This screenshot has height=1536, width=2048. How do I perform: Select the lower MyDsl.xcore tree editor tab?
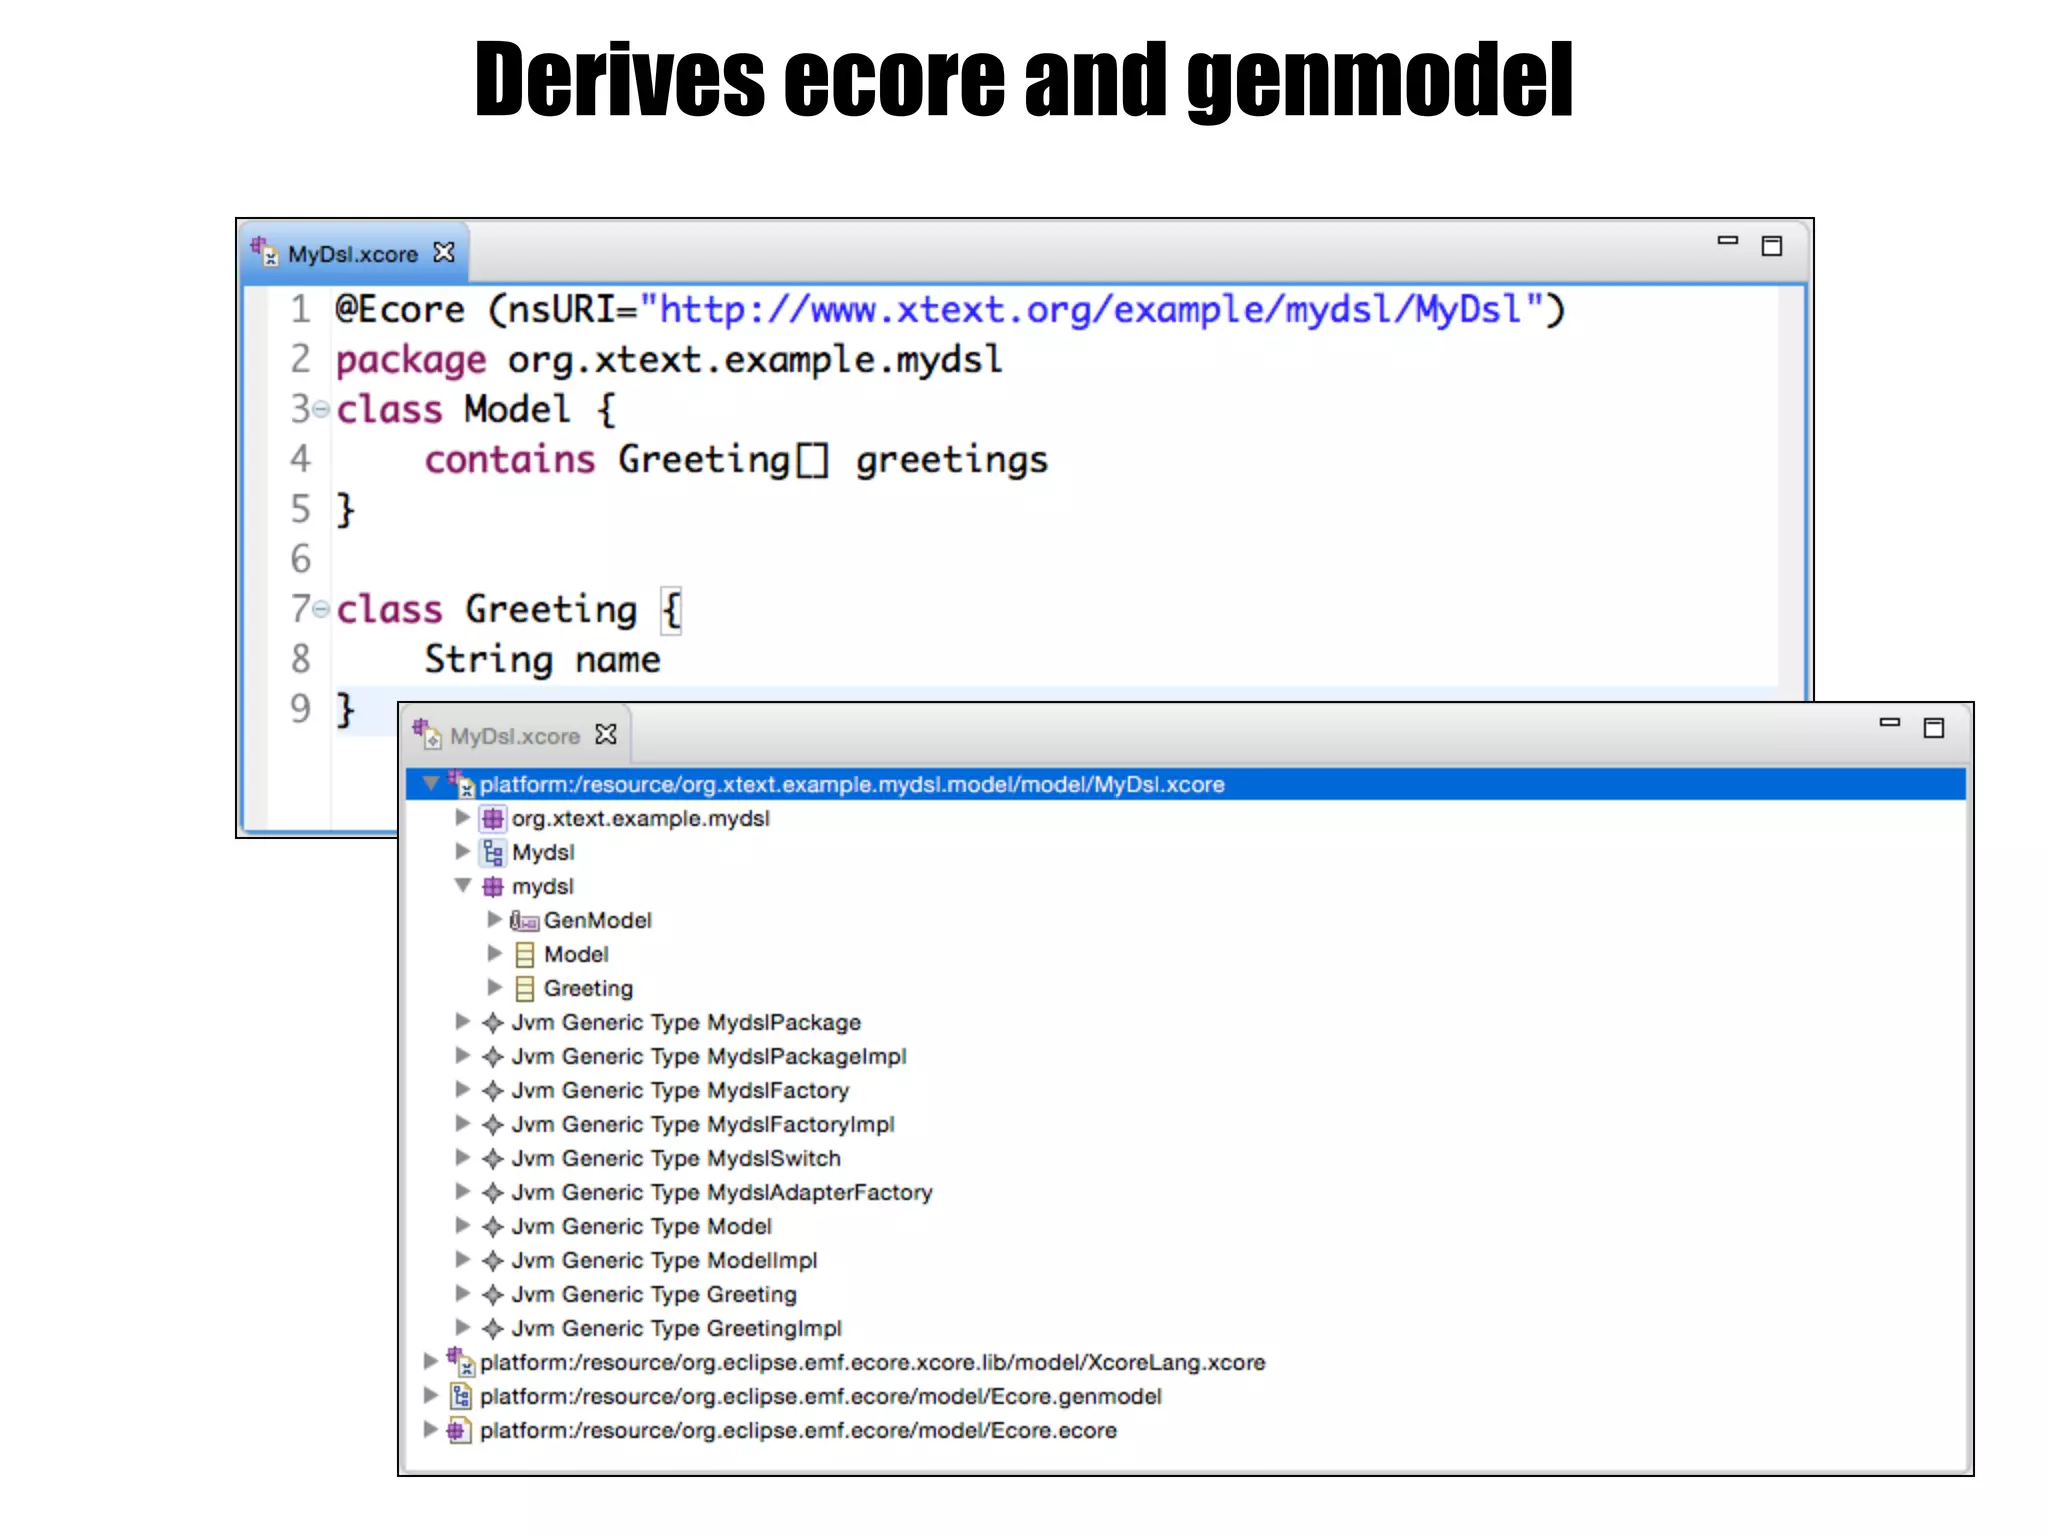pyautogui.click(x=514, y=736)
